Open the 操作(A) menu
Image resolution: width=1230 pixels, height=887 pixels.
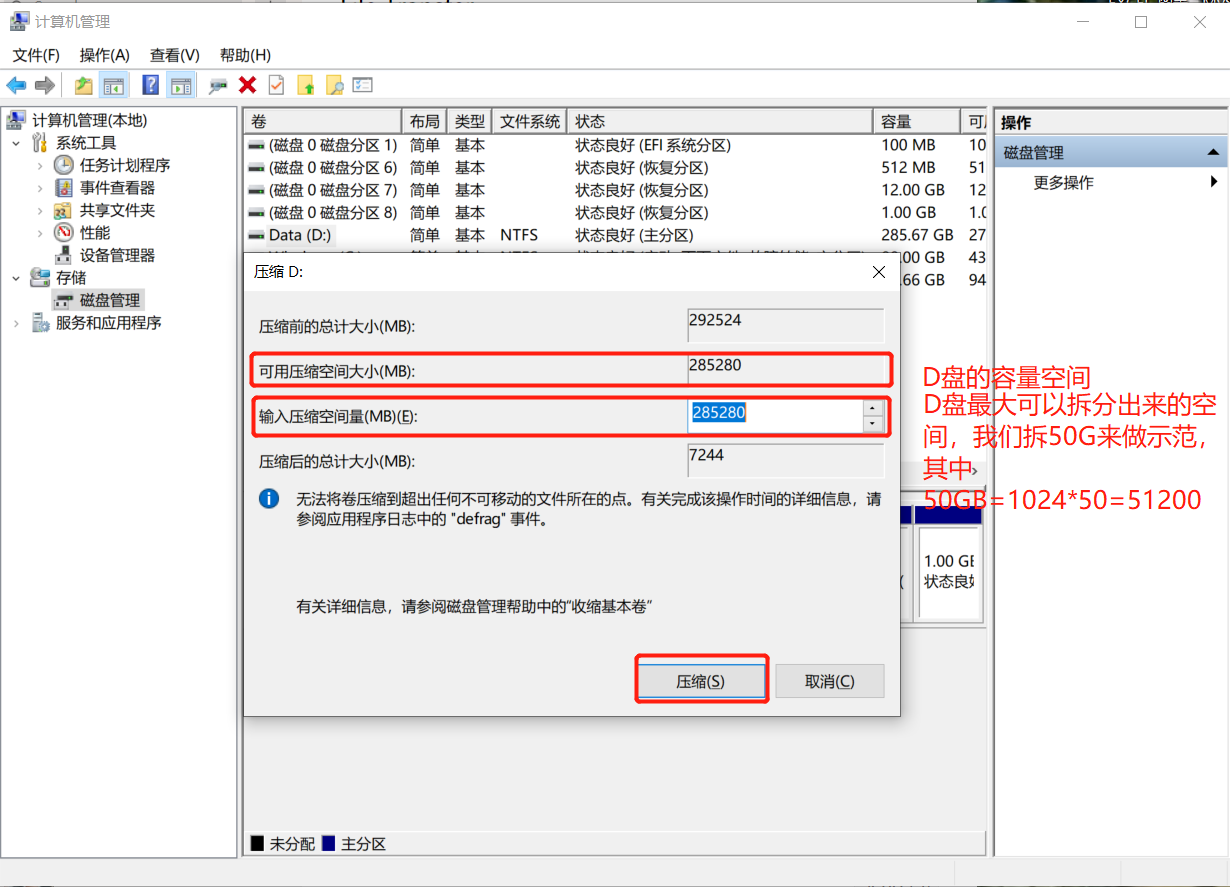tap(105, 55)
